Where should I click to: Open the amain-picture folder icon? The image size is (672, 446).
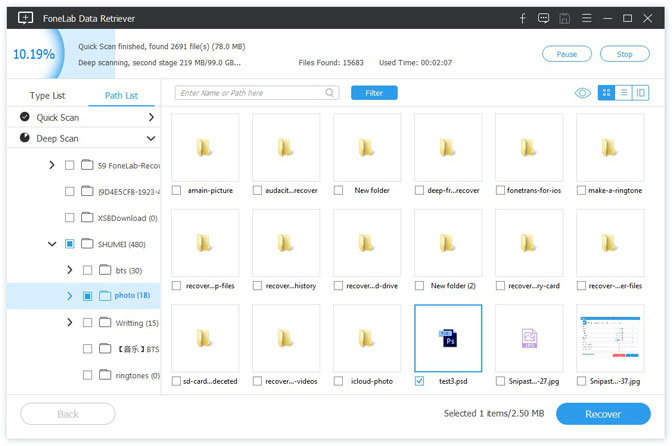coord(205,147)
